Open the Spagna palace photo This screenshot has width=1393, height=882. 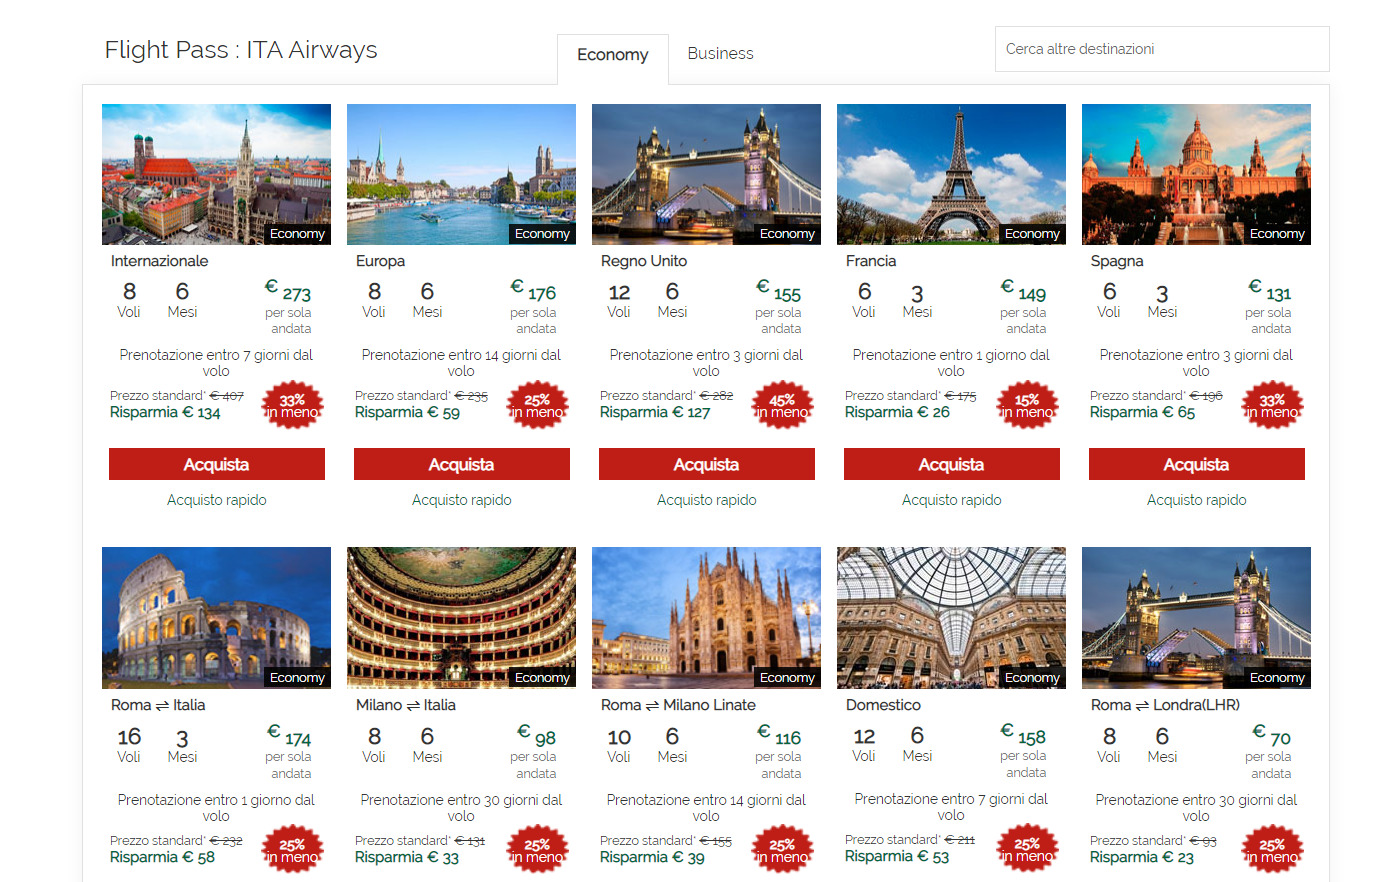pos(1196,174)
